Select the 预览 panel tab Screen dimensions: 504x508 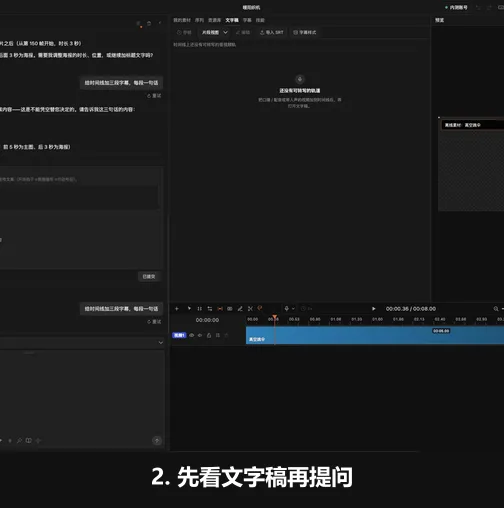click(439, 20)
